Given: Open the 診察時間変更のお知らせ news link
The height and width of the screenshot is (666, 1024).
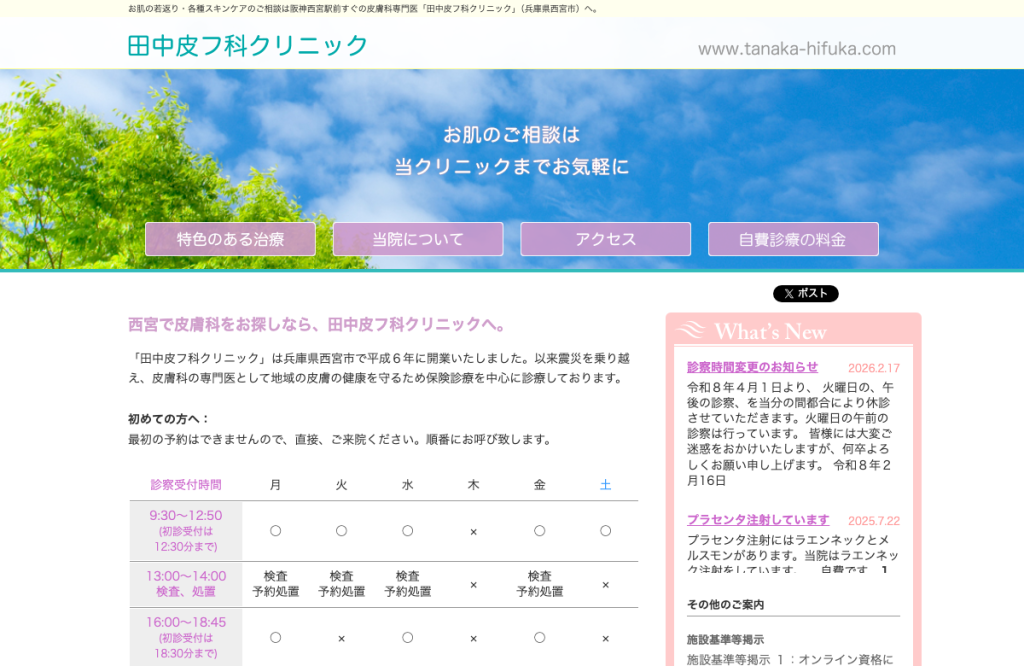Looking at the screenshot, I should 752,367.
